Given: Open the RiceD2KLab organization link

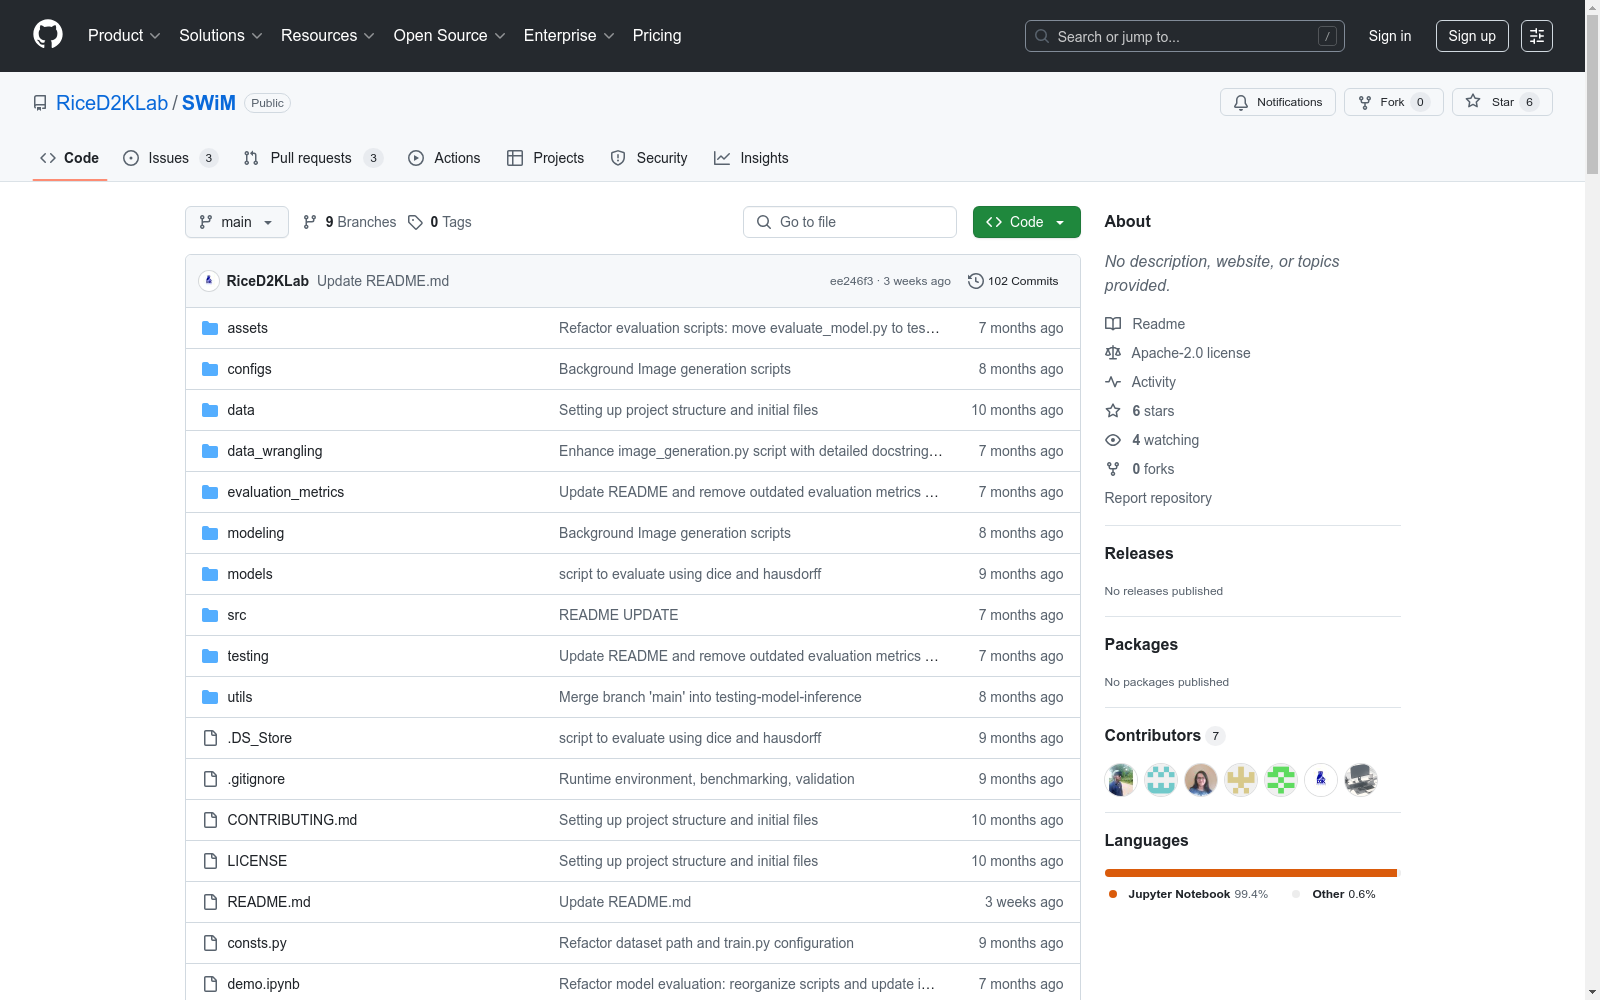Looking at the screenshot, I should pyautogui.click(x=112, y=103).
